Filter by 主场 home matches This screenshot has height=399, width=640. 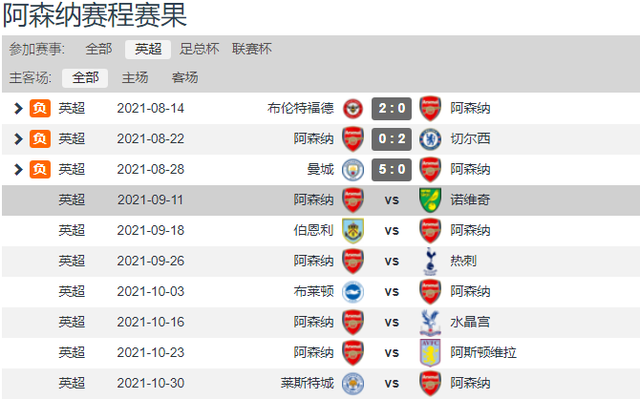coord(135,78)
